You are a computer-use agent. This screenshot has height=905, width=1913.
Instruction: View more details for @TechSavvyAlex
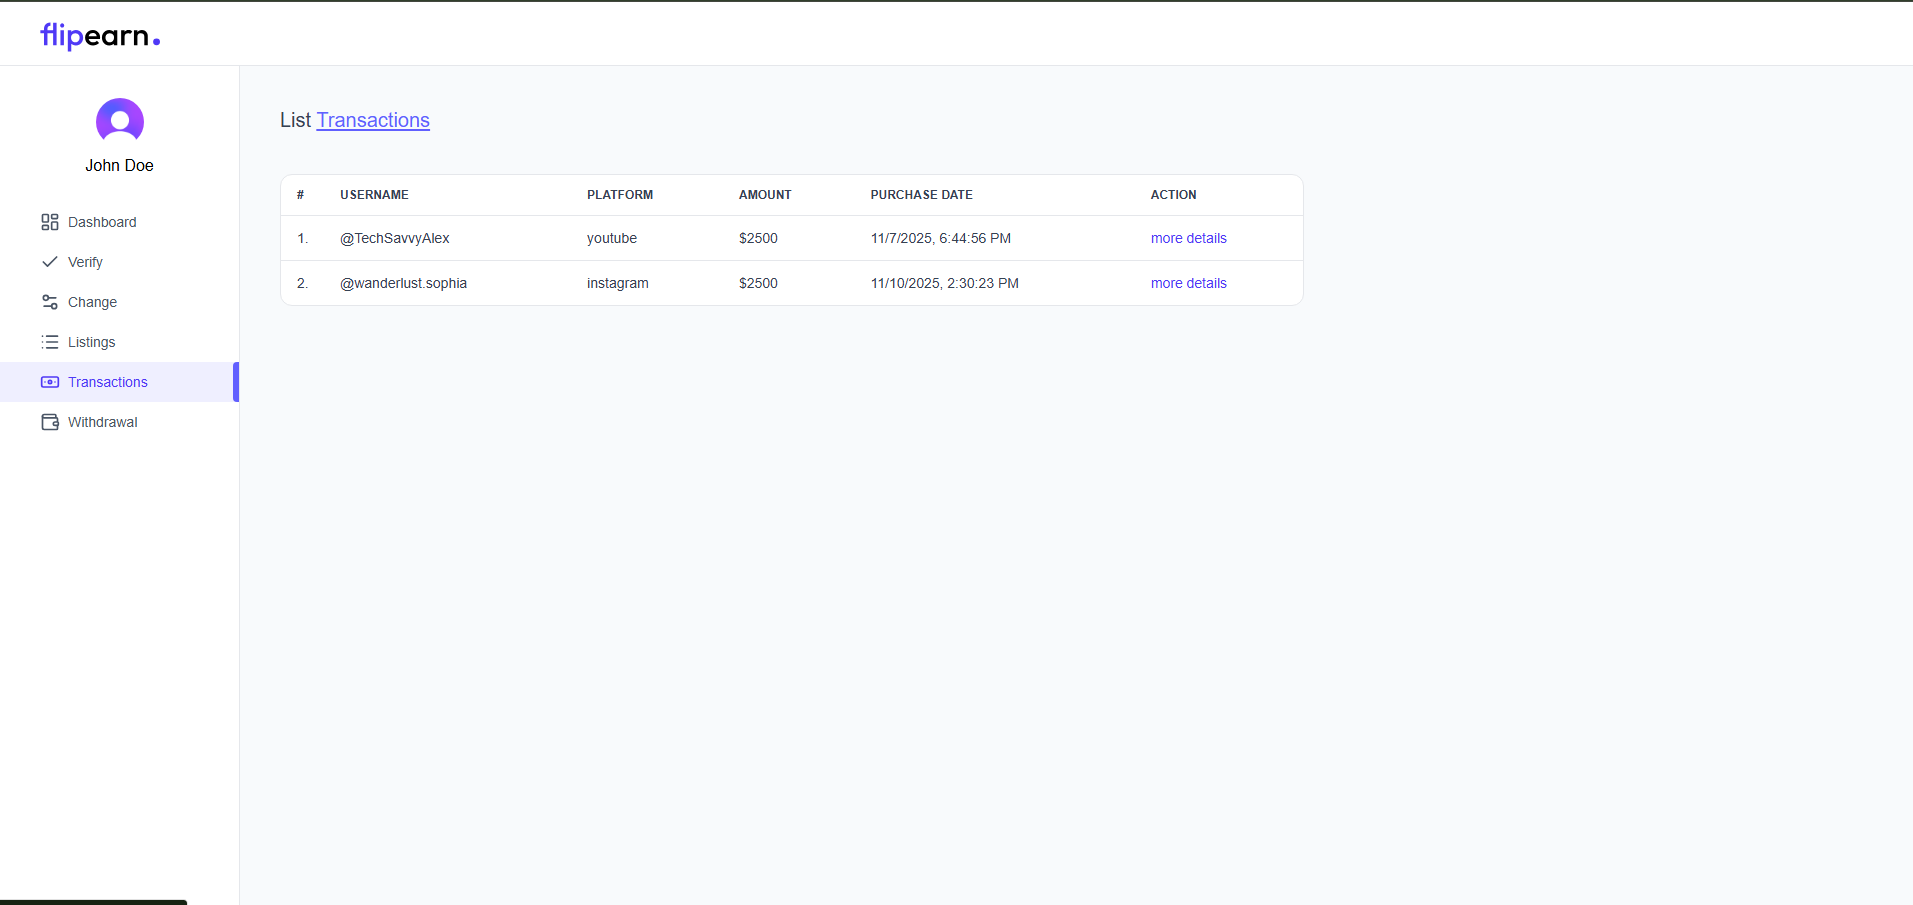(x=1188, y=238)
